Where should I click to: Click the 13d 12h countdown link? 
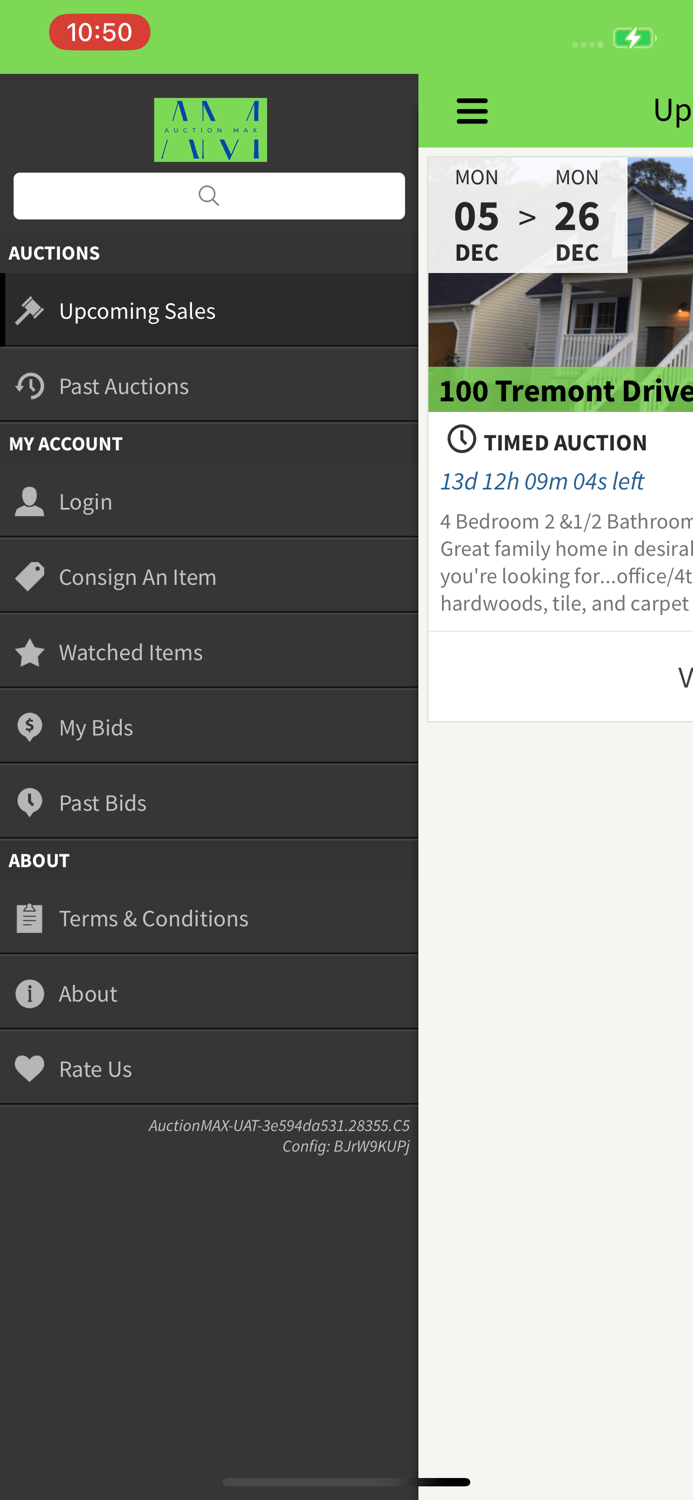543,481
